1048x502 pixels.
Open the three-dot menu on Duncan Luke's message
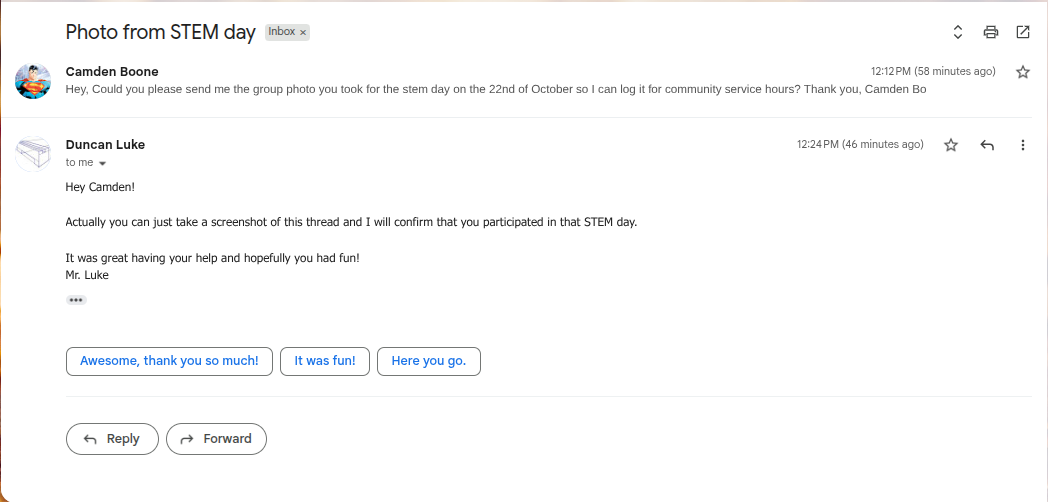coord(1023,145)
